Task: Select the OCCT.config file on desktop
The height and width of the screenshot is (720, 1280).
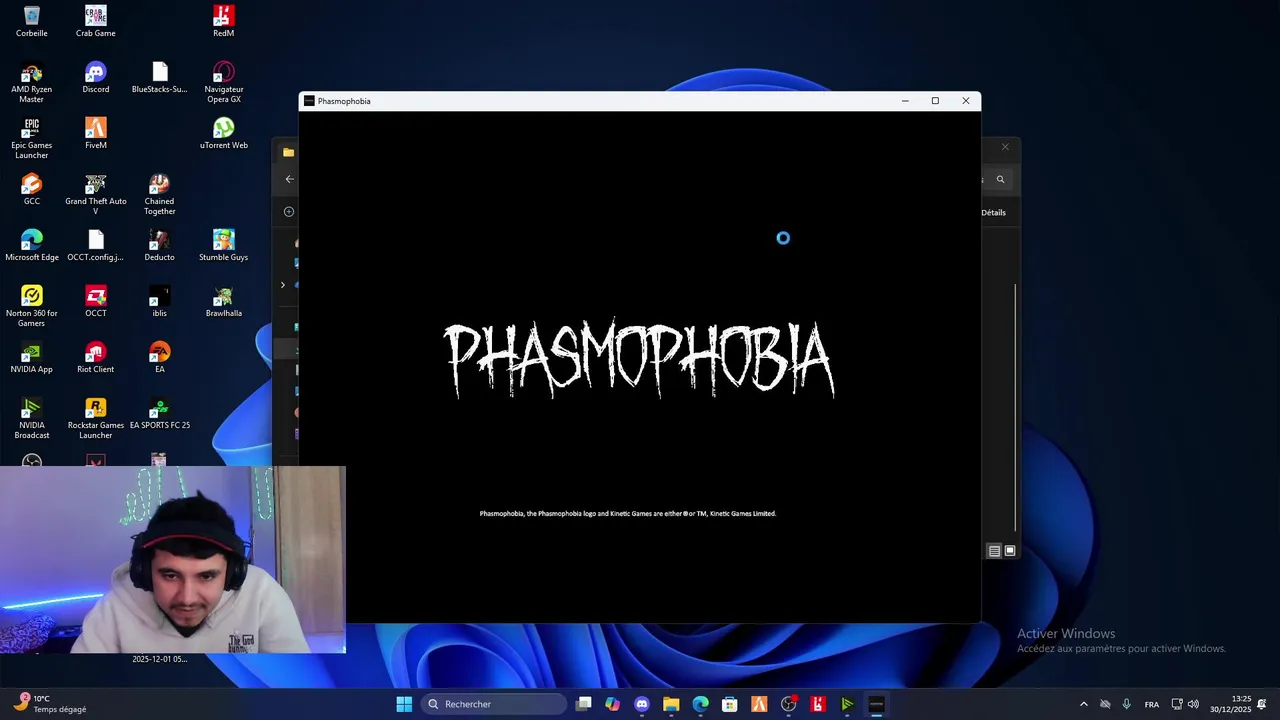Action: coord(95,245)
